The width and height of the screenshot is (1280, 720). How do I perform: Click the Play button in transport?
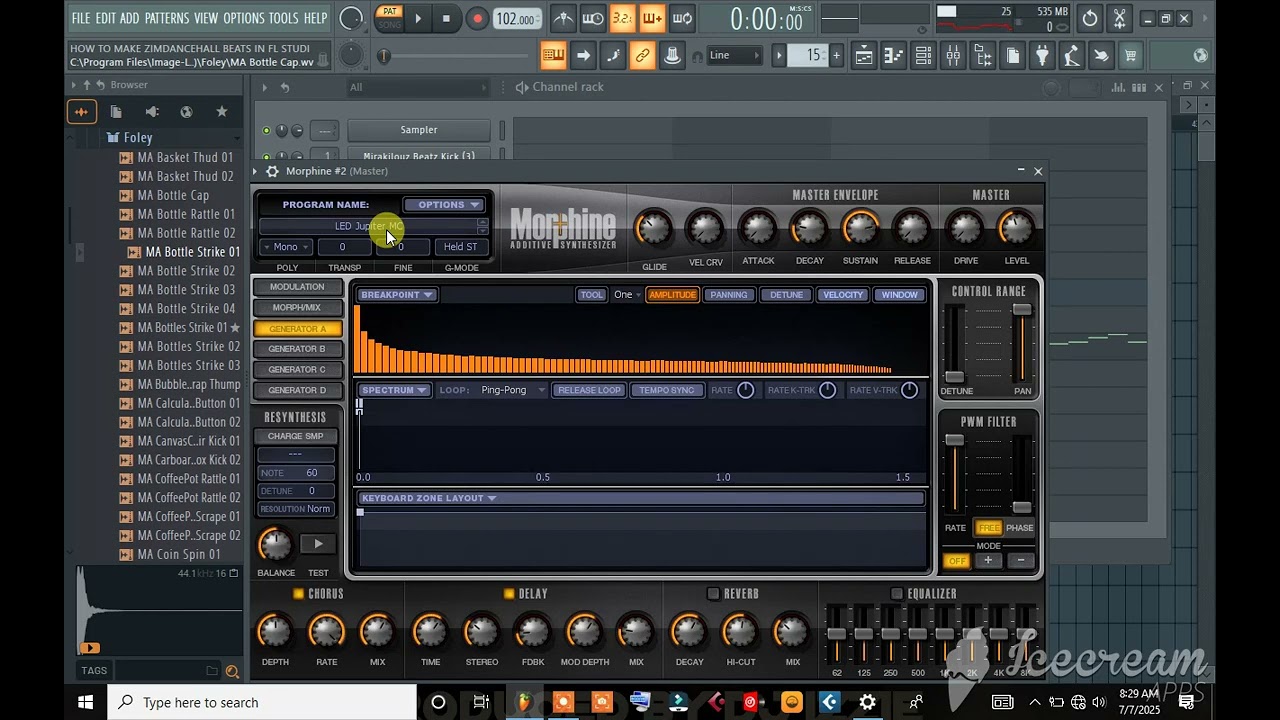pos(418,18)
